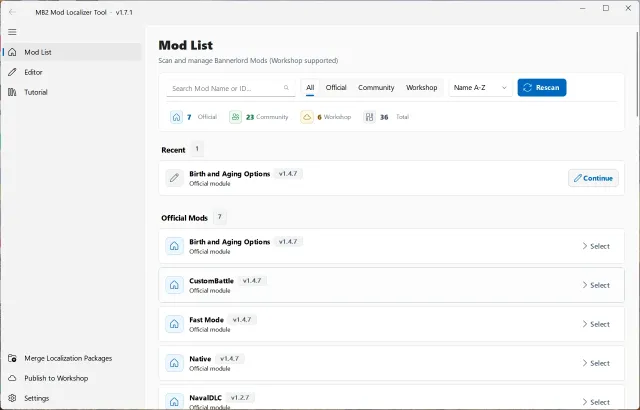The image size is (640, 410).
Task: Click the vertical scrollbar at the right edge
Action: (x=637, y=73)
